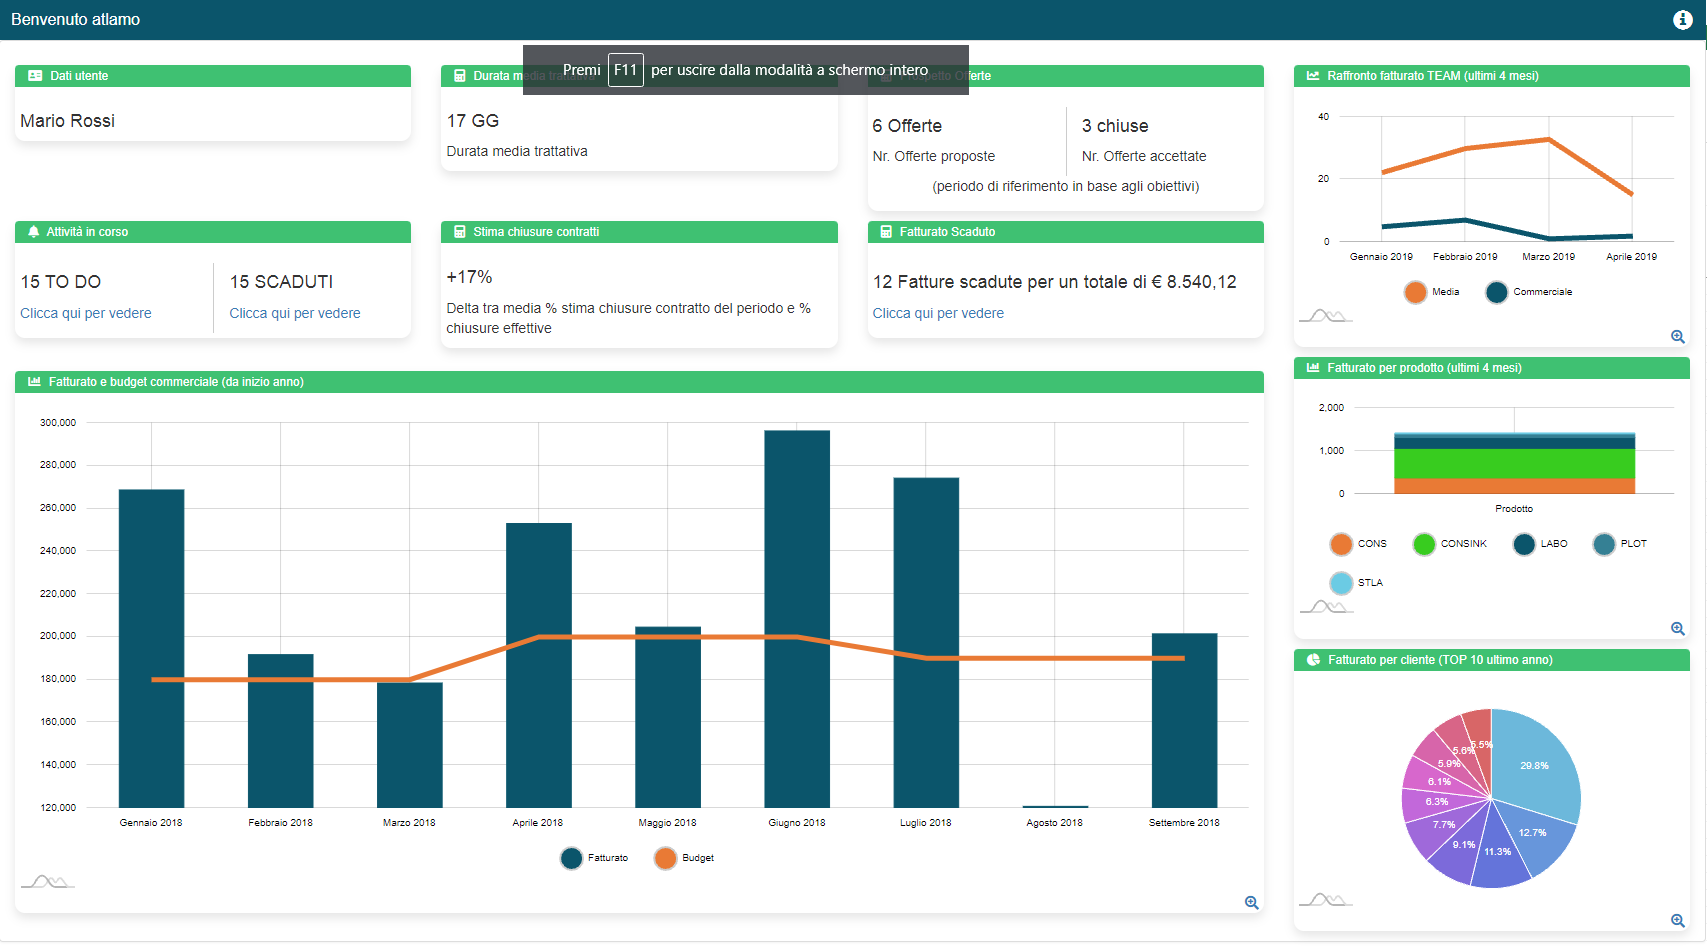1707x947 pixels.
Task: Click the Aprile 2018 bar
Action: pos(539,665)
